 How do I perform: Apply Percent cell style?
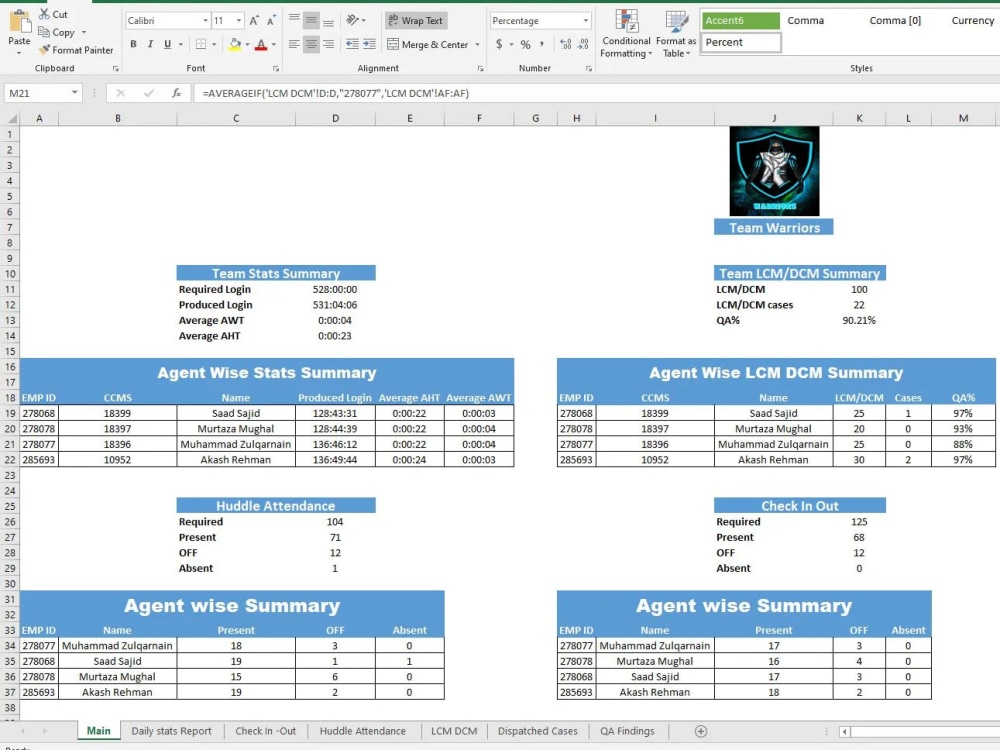pos(740,42)
